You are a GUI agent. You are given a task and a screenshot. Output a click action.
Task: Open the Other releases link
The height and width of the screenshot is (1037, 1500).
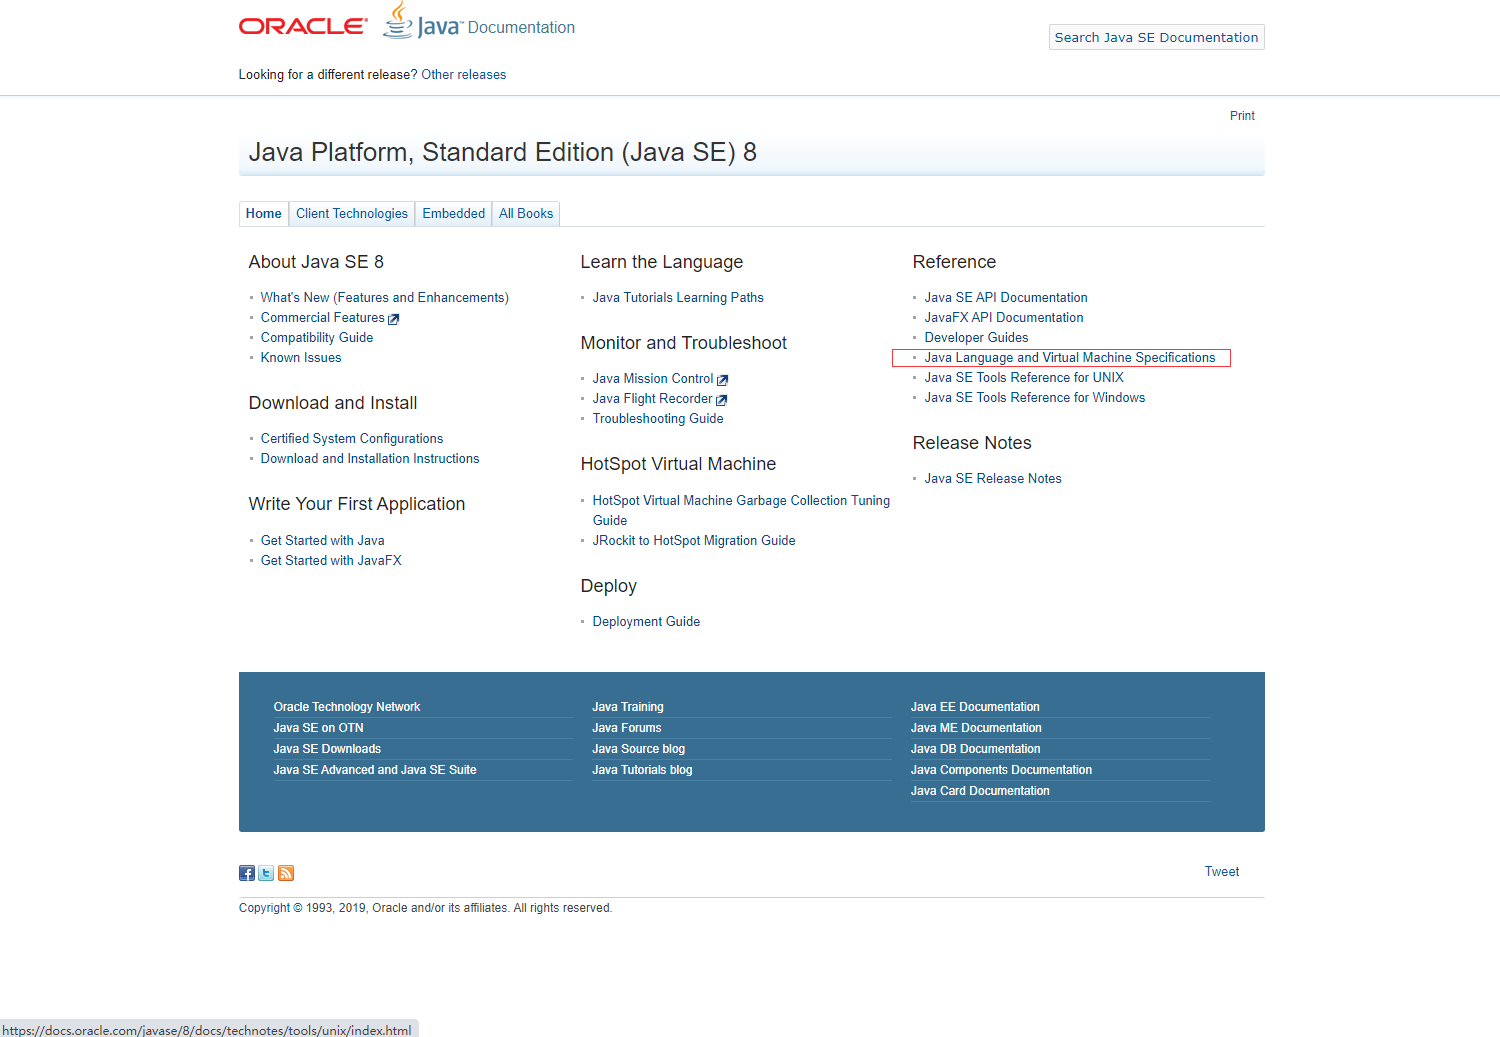[464, 75]
